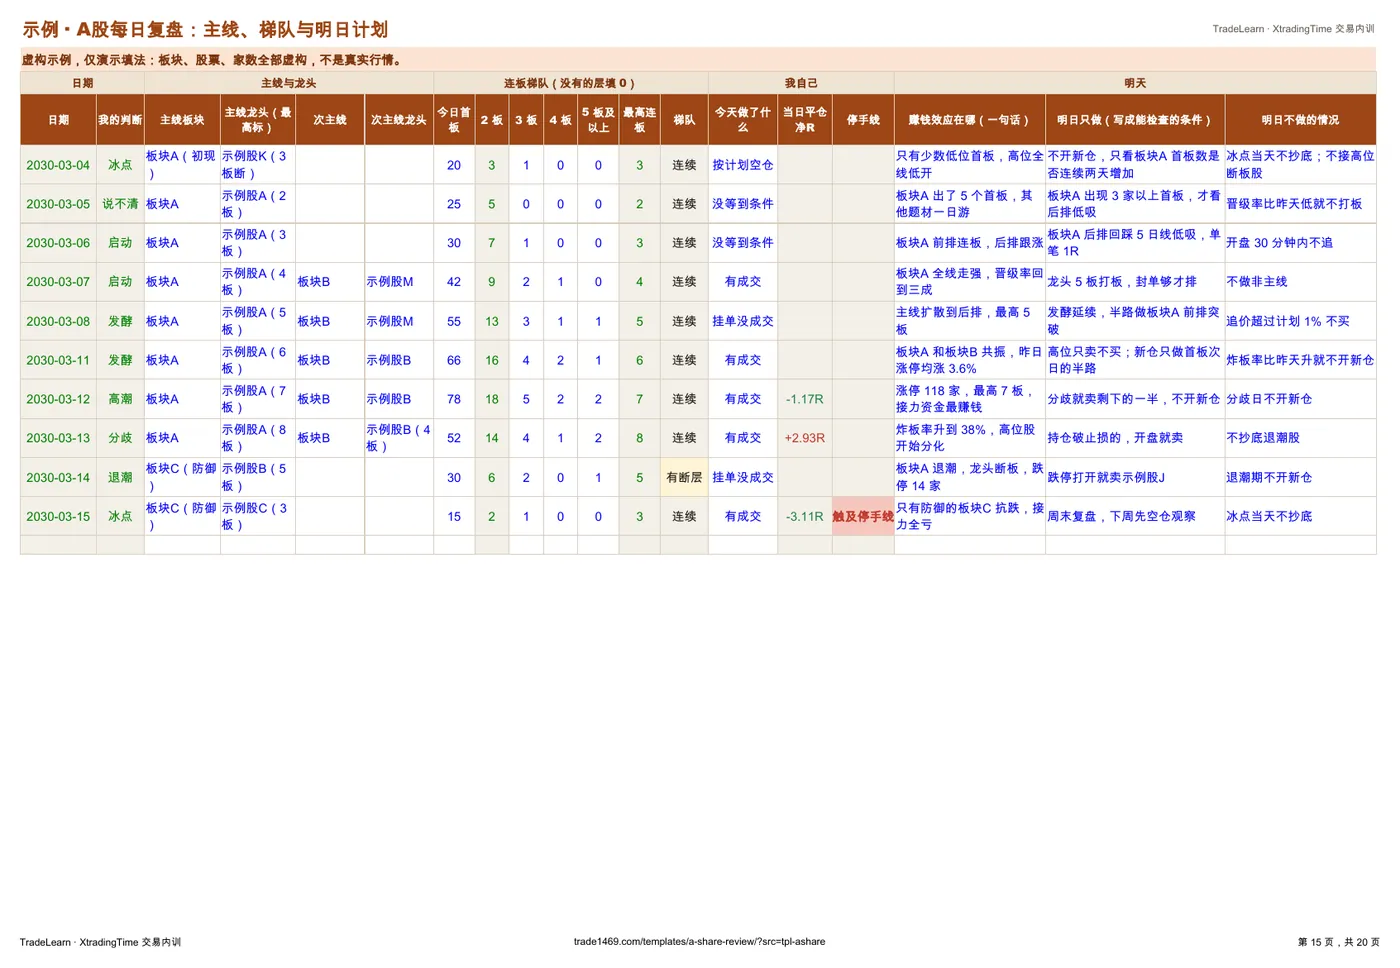The height and width of the screenshot is (968, 1400).
Task: Select the note banner starting with 虚构示例
Action: 698,60
